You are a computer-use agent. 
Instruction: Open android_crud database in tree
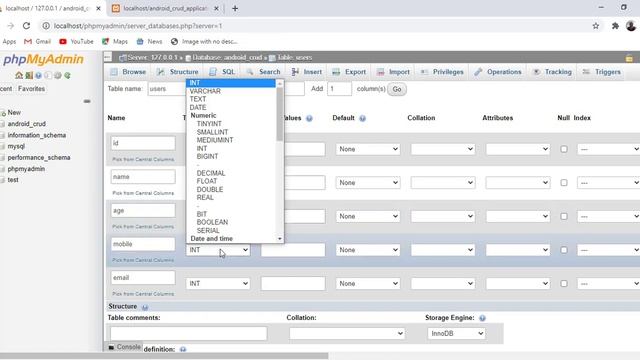(27, 124)
